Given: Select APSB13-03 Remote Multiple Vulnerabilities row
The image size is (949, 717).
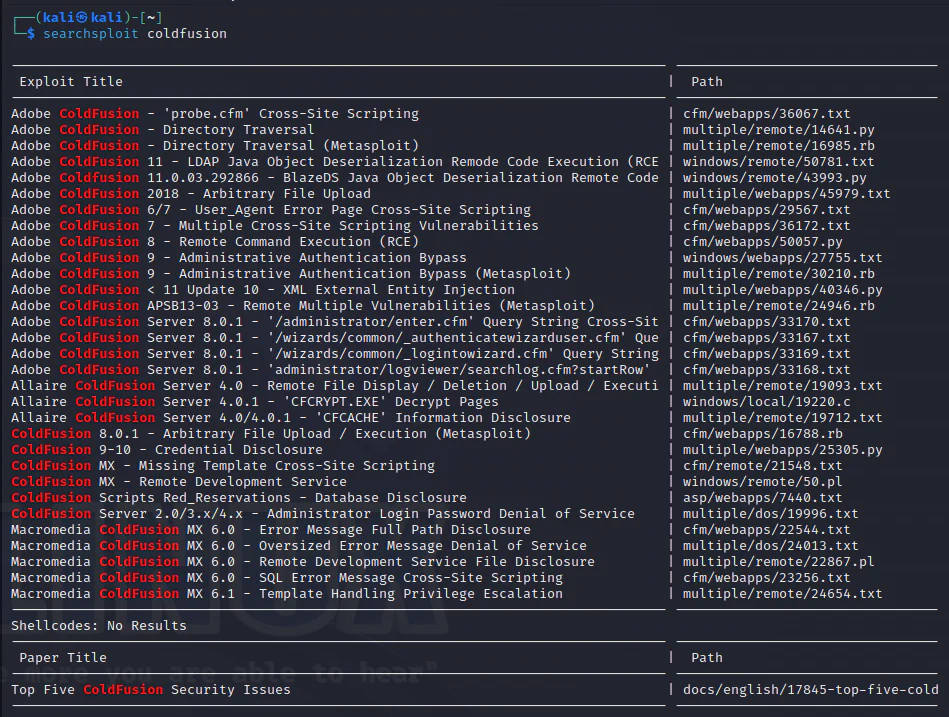Looking at the screenshot, I should (303, 306).
